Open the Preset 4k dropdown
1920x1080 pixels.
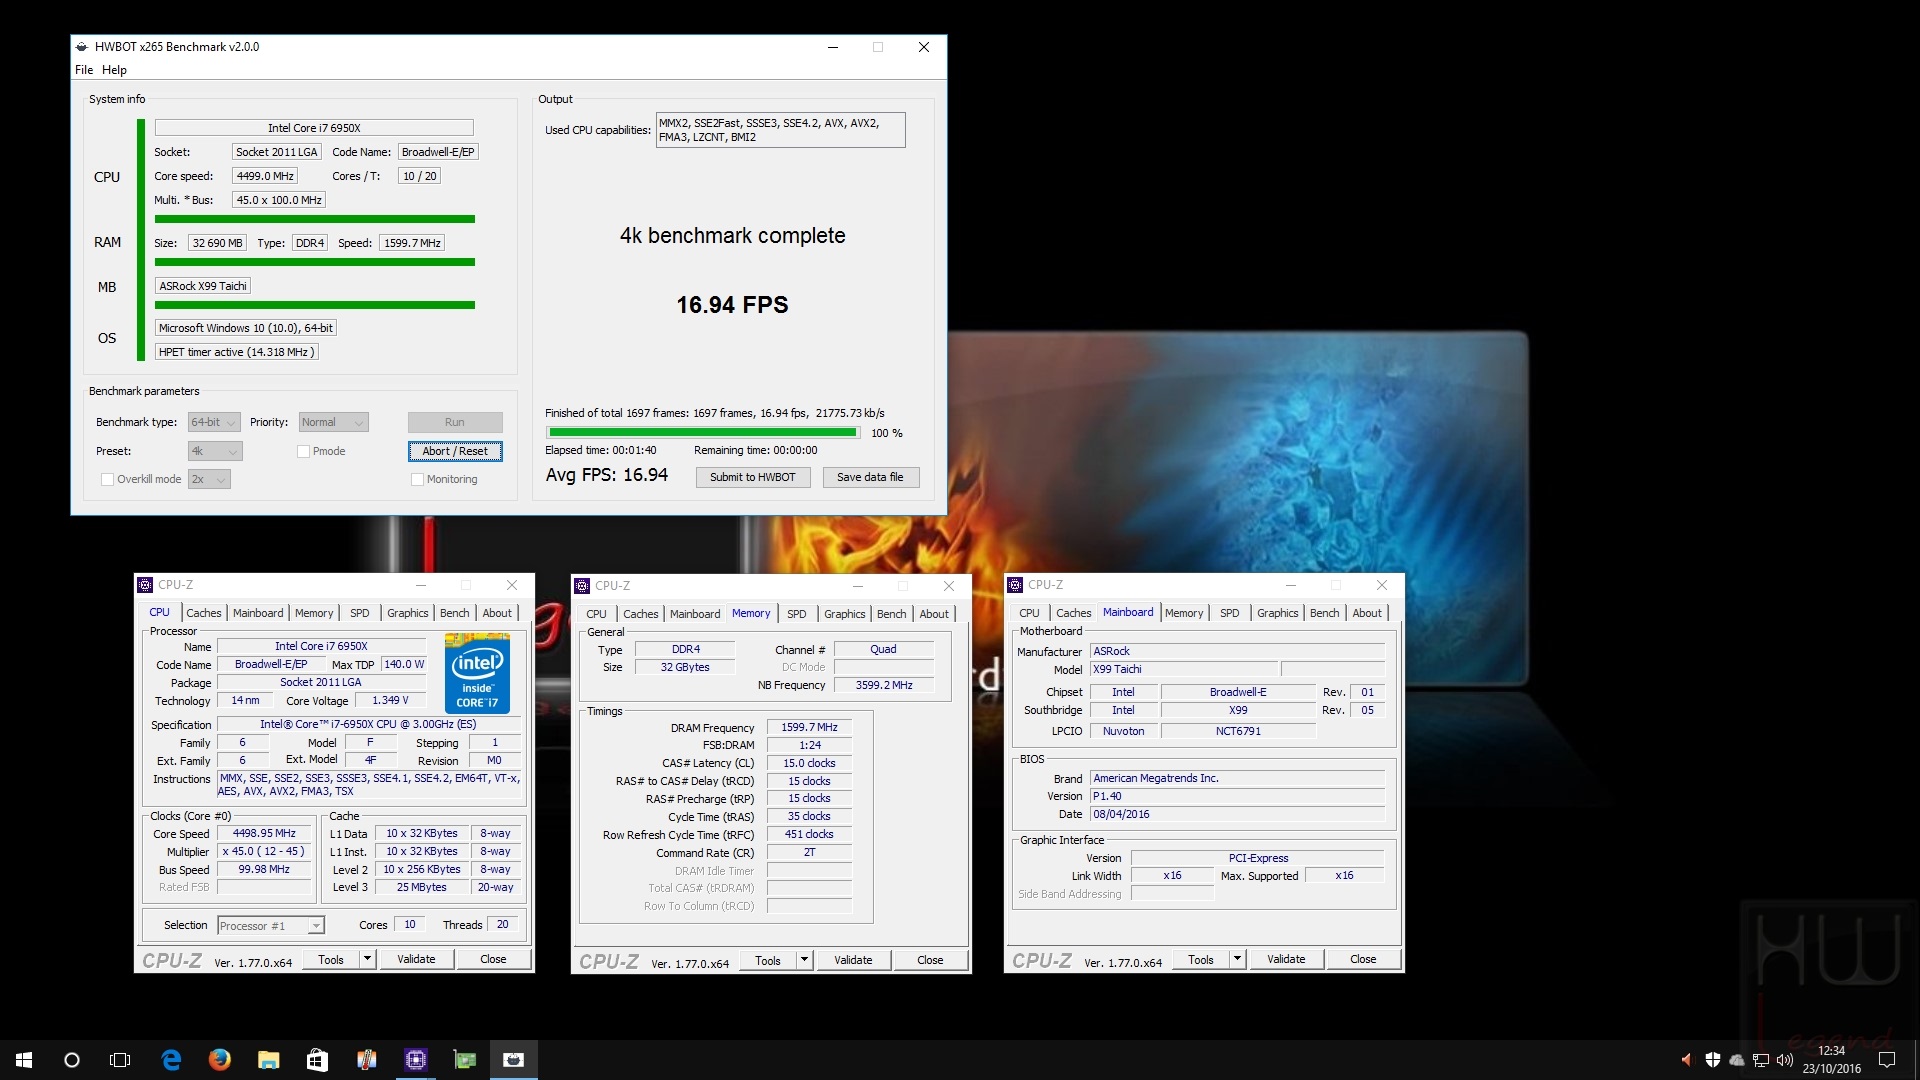(214, 452)
